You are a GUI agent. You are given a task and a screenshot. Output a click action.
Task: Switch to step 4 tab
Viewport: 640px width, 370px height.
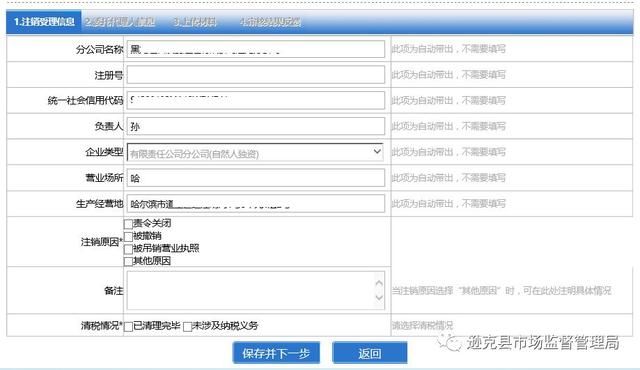point(270,22)
